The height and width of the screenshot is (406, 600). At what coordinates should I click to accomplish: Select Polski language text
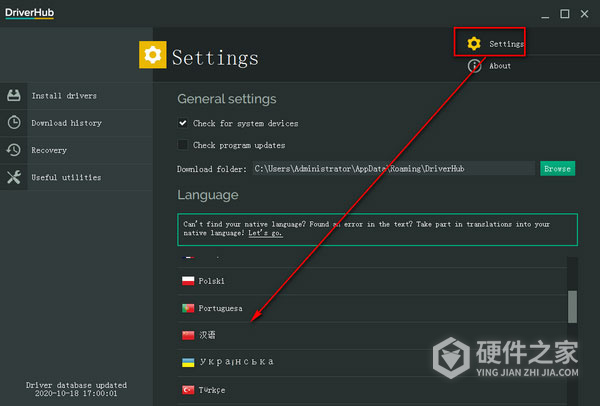[x=211, y=281]
